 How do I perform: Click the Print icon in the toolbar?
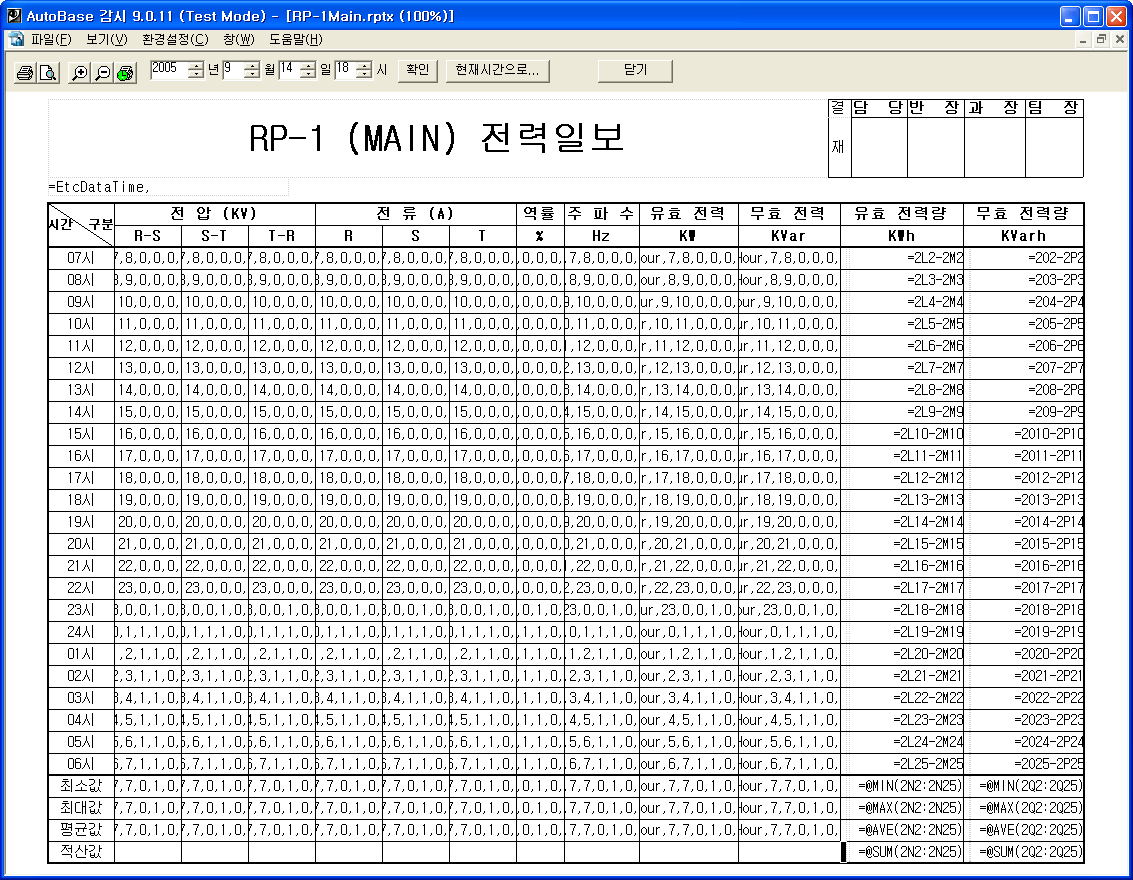[x=26, y=73]
